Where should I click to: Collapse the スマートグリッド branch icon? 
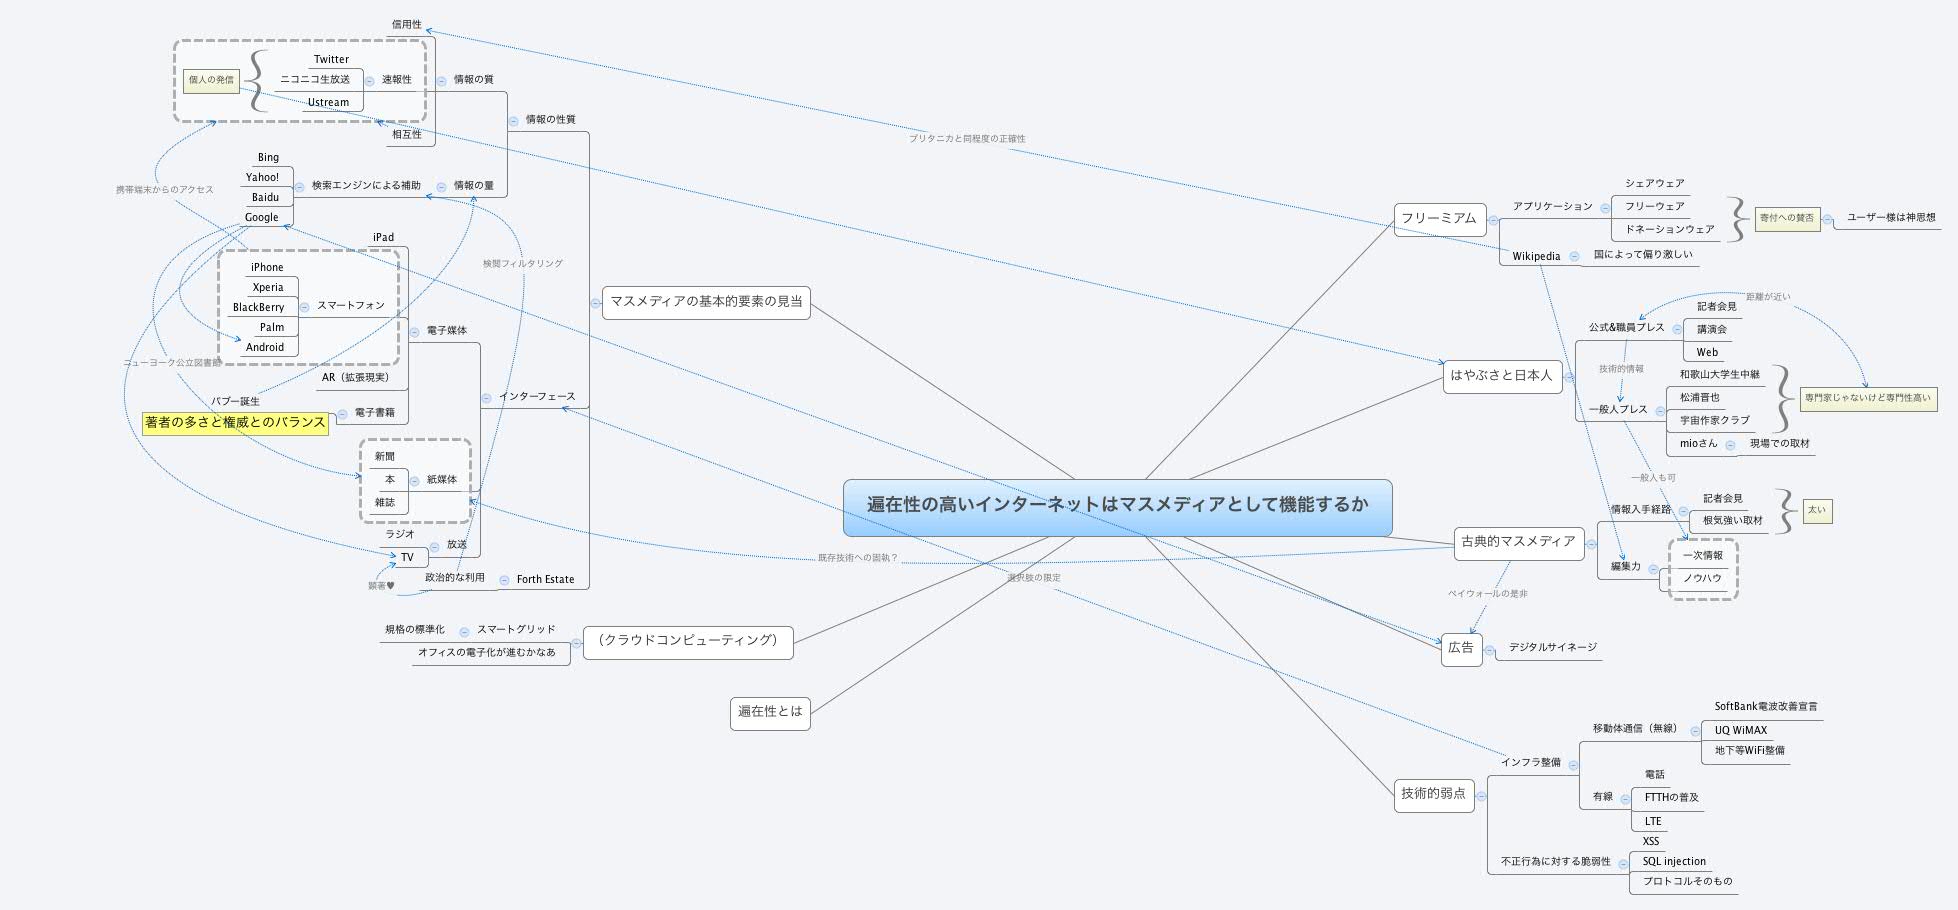coord(462,630)
